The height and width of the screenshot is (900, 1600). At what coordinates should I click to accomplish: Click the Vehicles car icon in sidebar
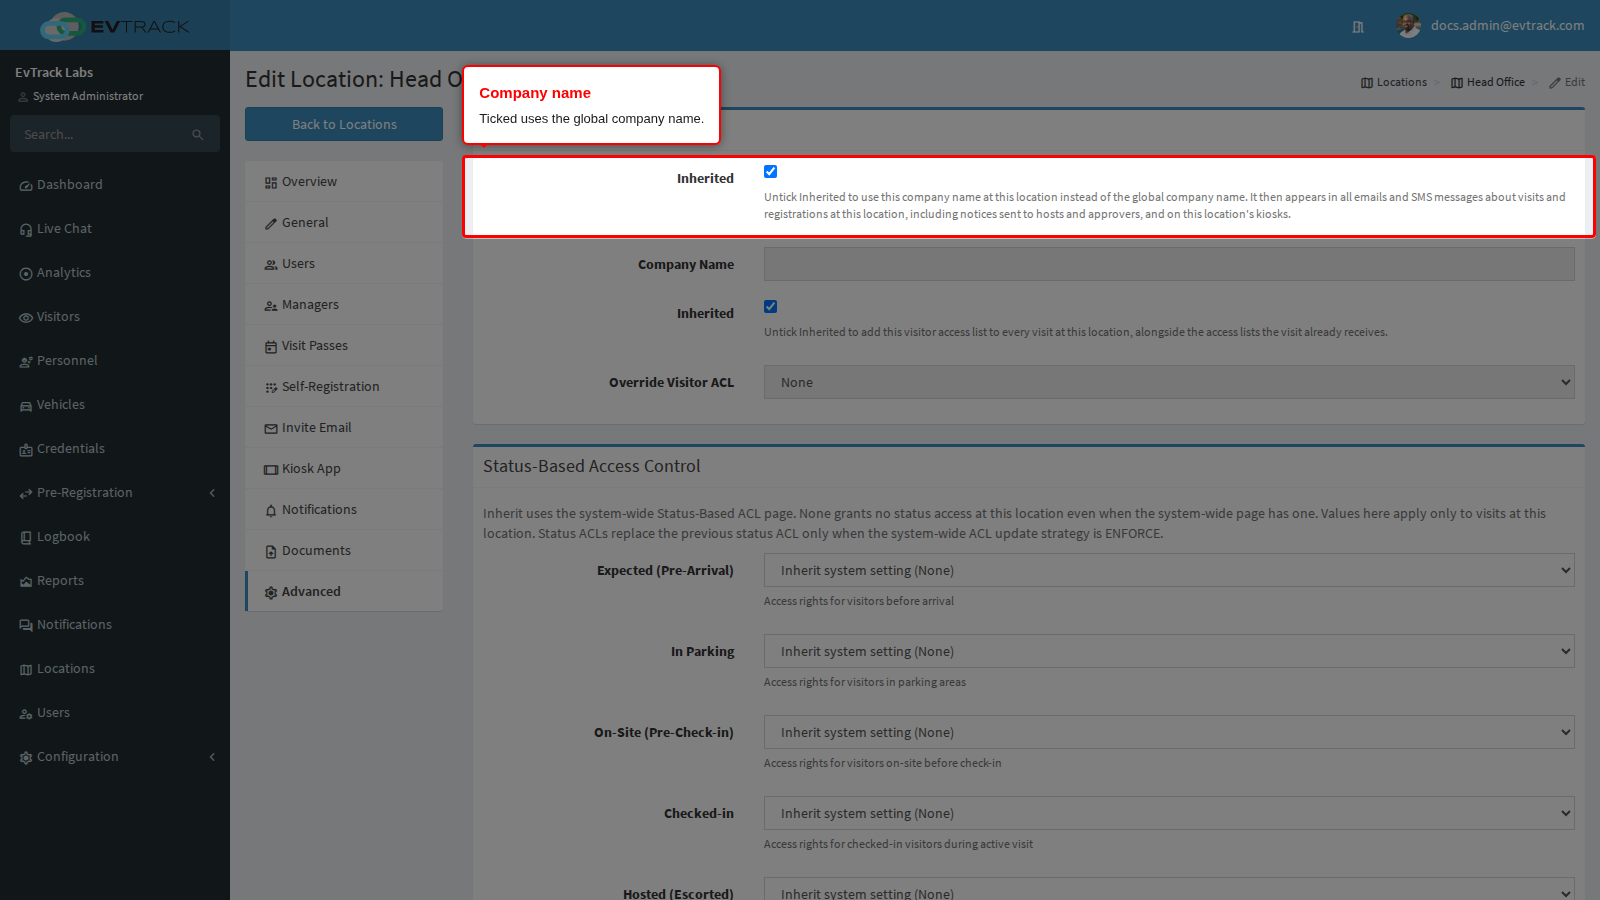[26, 406]
